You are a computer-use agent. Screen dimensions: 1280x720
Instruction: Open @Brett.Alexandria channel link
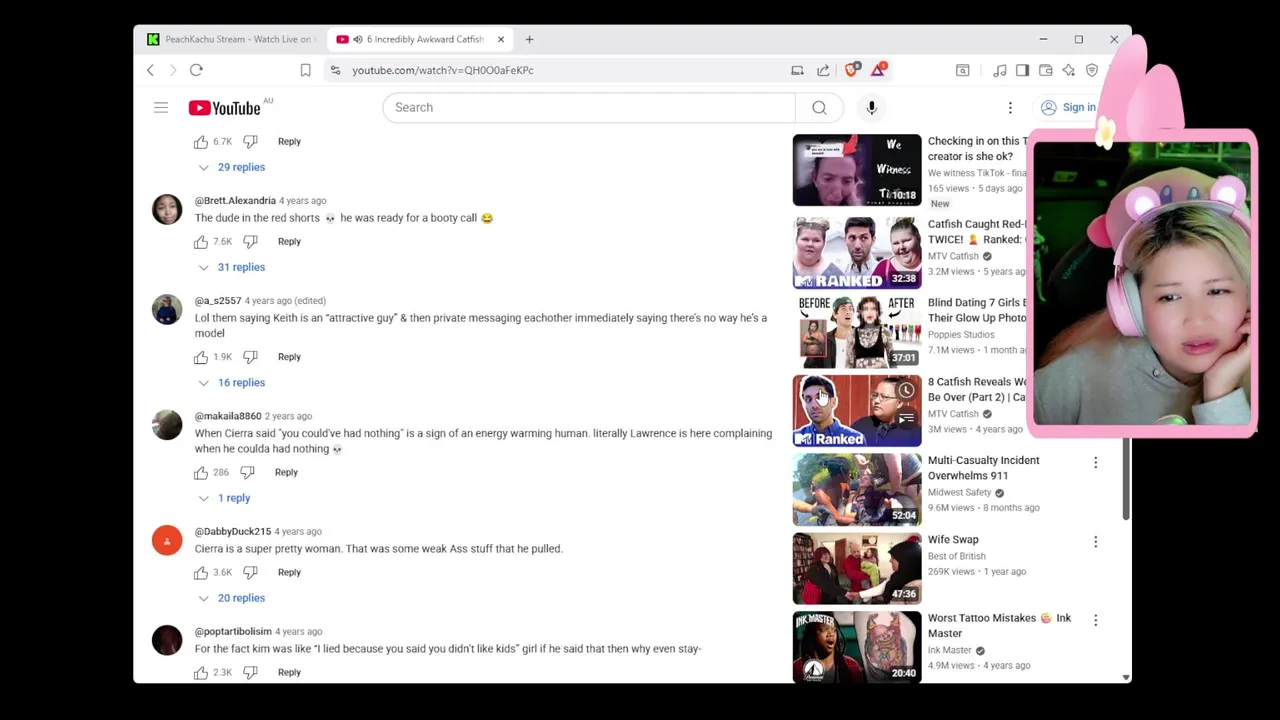click(x=235, y=200)
